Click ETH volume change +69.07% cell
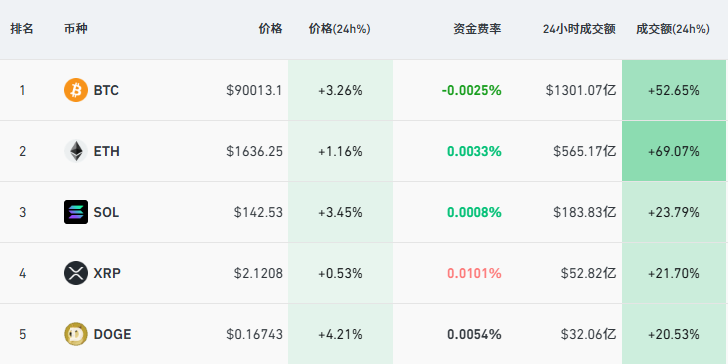The height and width of the screenshot is (364, 728). [674, 151]
